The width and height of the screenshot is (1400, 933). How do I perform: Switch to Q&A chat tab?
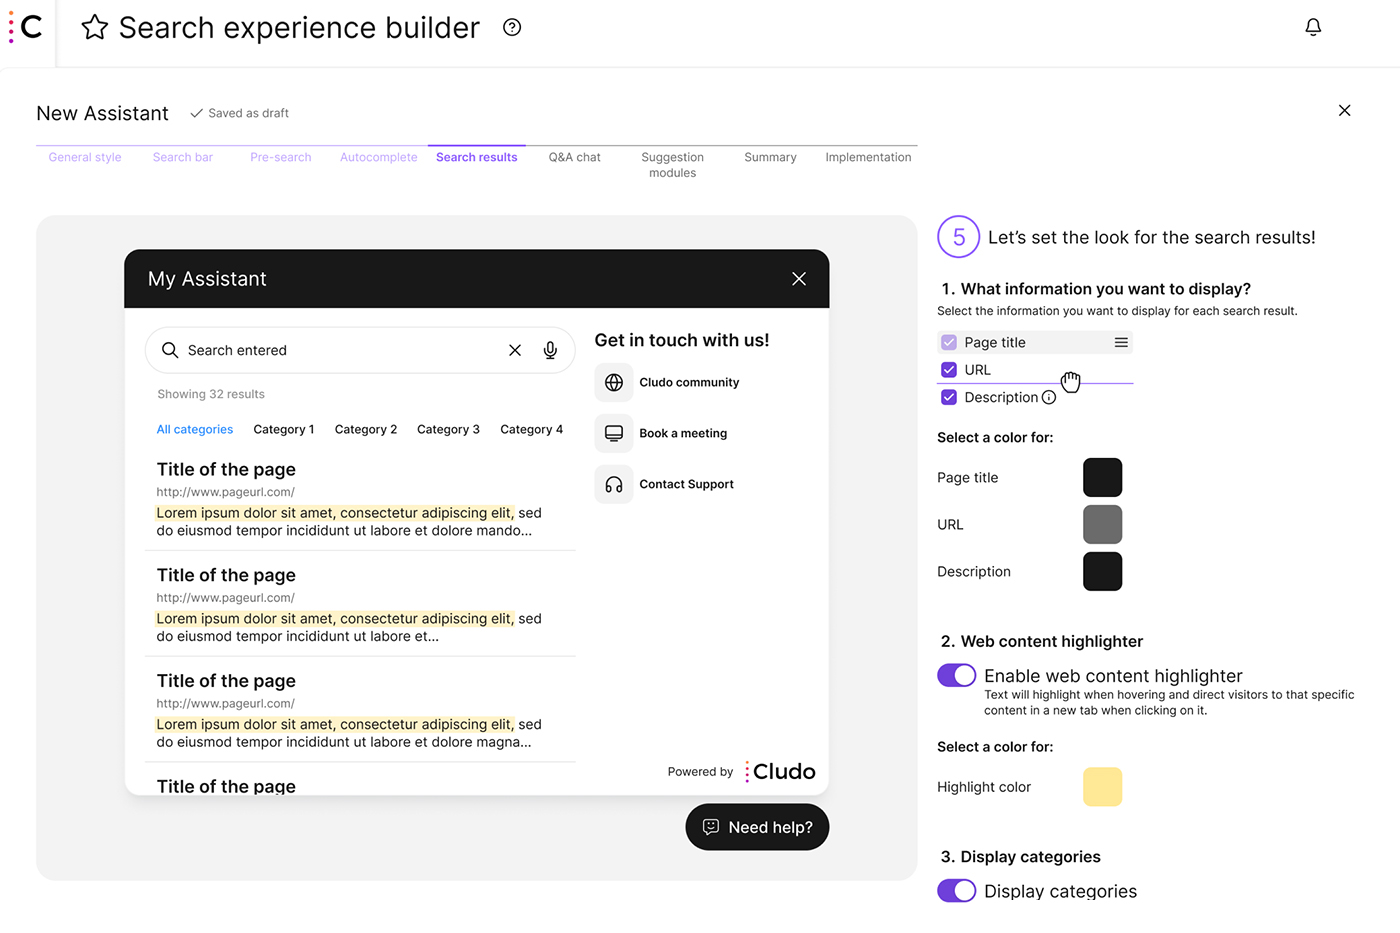[575, 157]
